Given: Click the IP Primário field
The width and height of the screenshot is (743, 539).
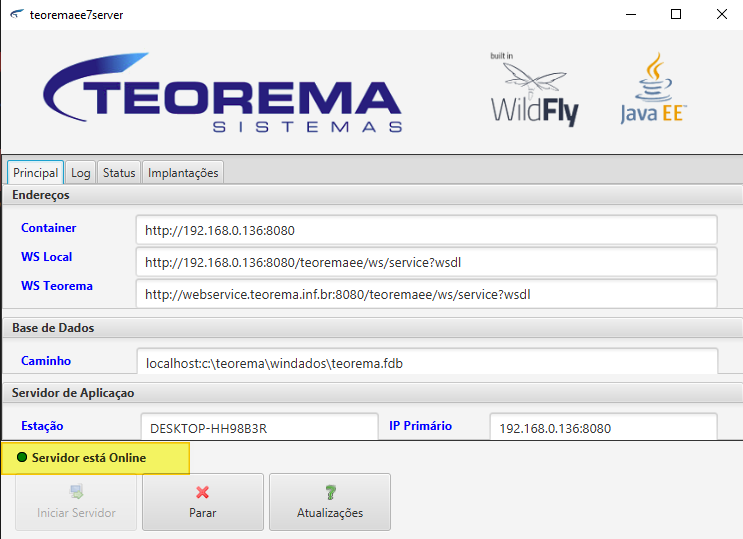Looking at the screenshot, I should 604,427.
